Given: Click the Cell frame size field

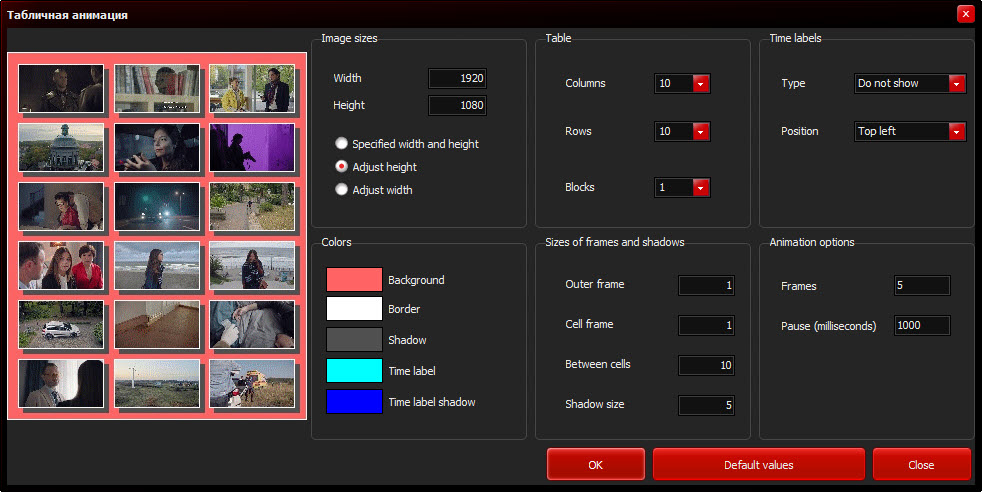Looking at the screenshot, I should tap(706, 325).
